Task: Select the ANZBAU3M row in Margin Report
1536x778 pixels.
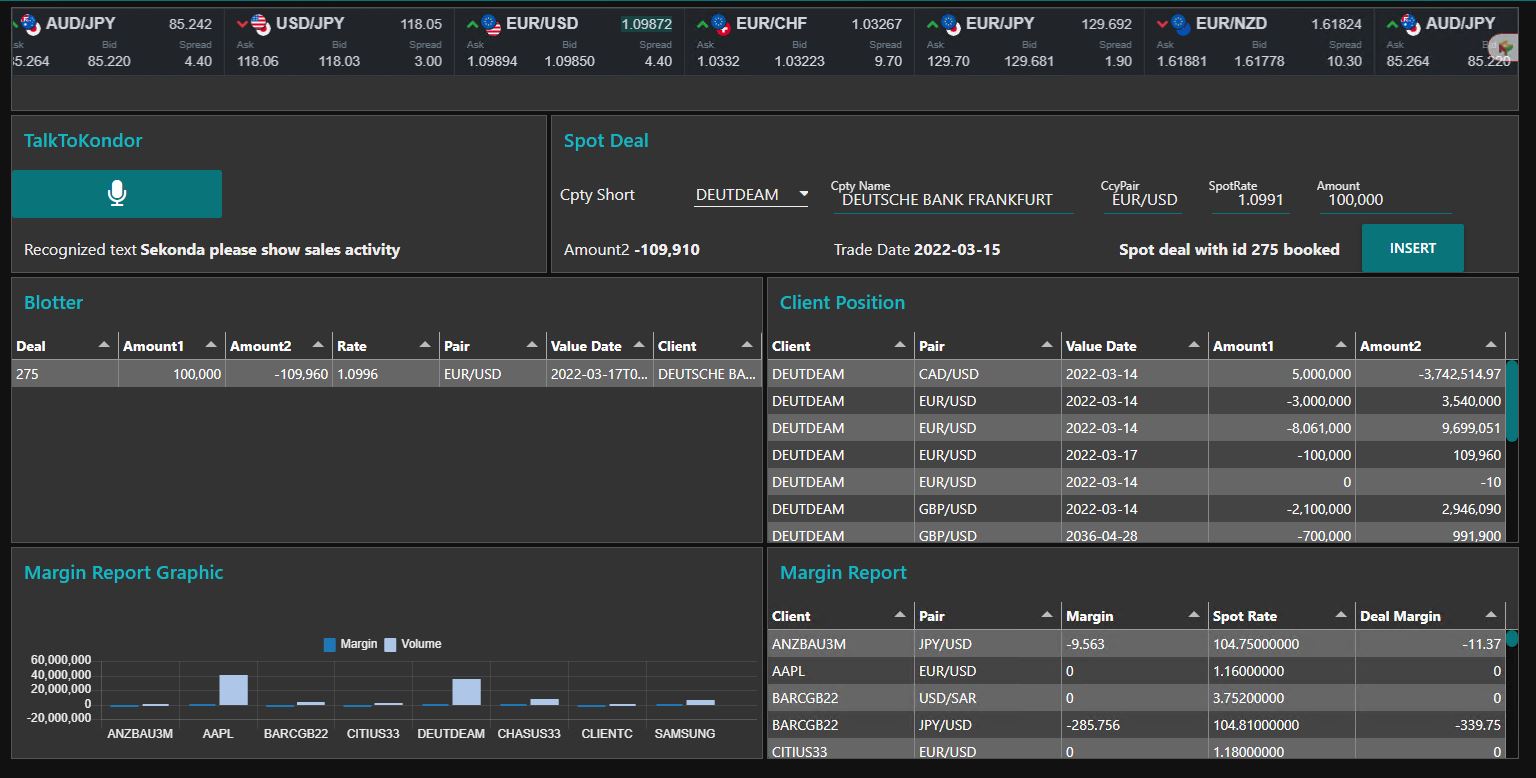Action: 1136,644
